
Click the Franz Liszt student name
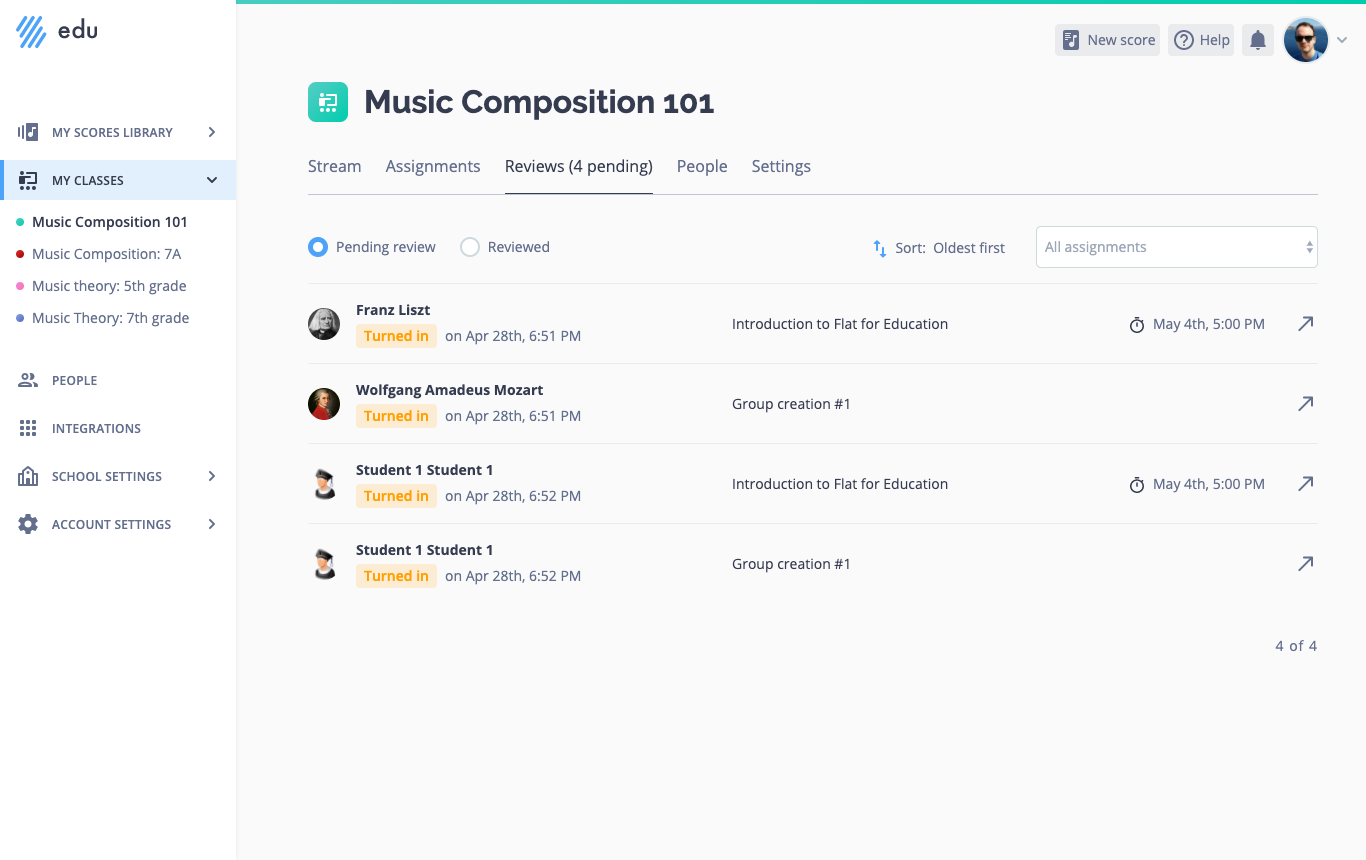(x=393, y=310)
